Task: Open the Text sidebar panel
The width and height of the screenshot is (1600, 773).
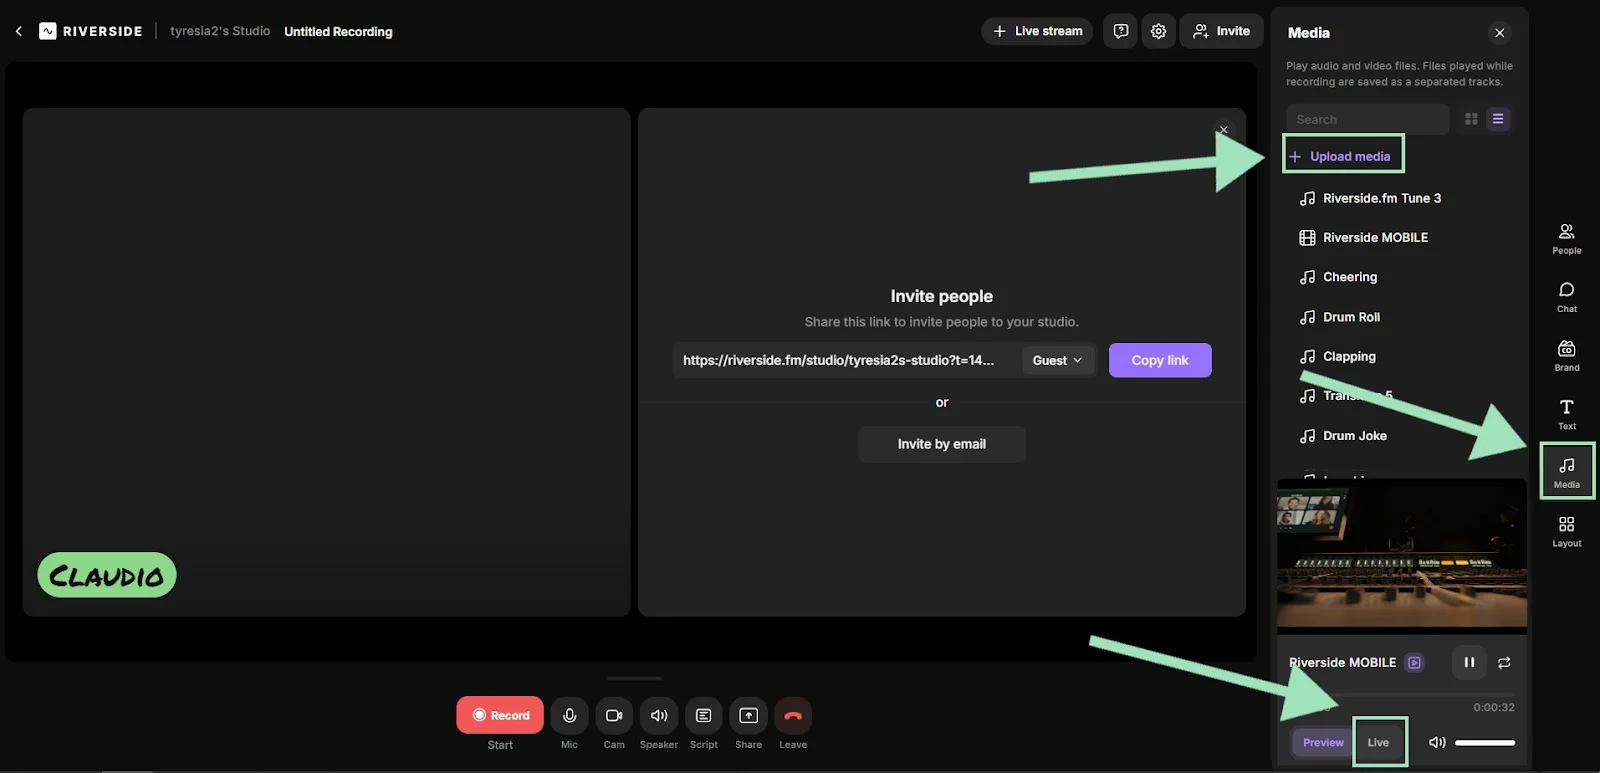Action: (x=1567, y=414)
